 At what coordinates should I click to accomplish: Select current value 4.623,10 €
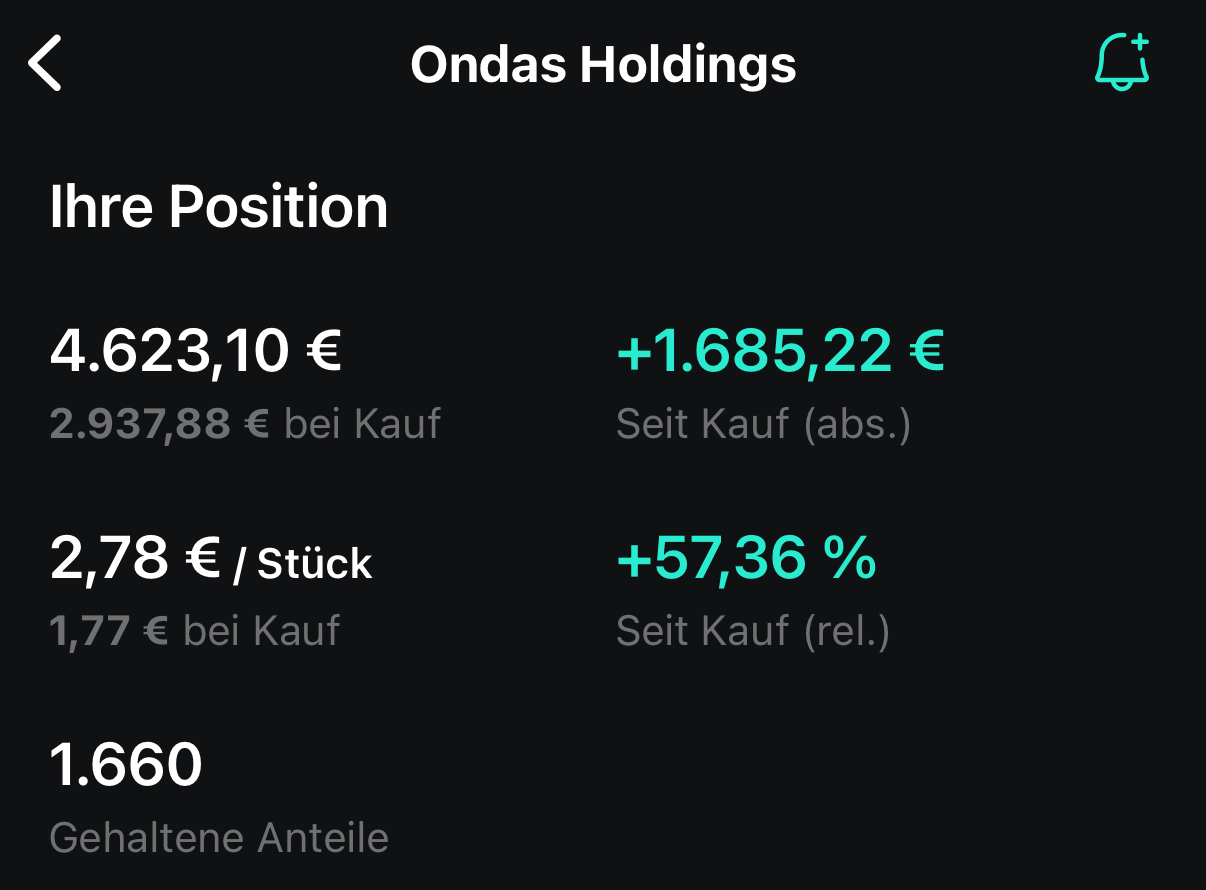coord(196,352)
